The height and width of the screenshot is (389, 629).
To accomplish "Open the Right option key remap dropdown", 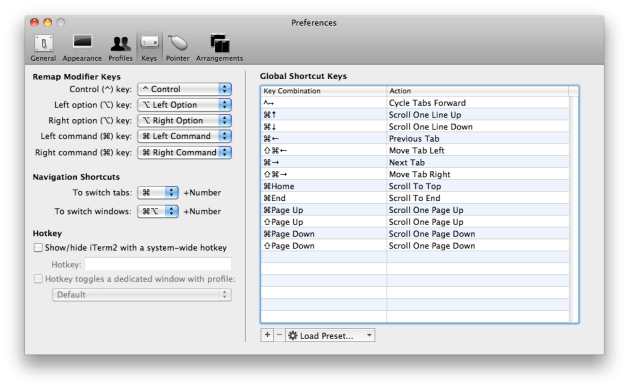I will 185,120.
